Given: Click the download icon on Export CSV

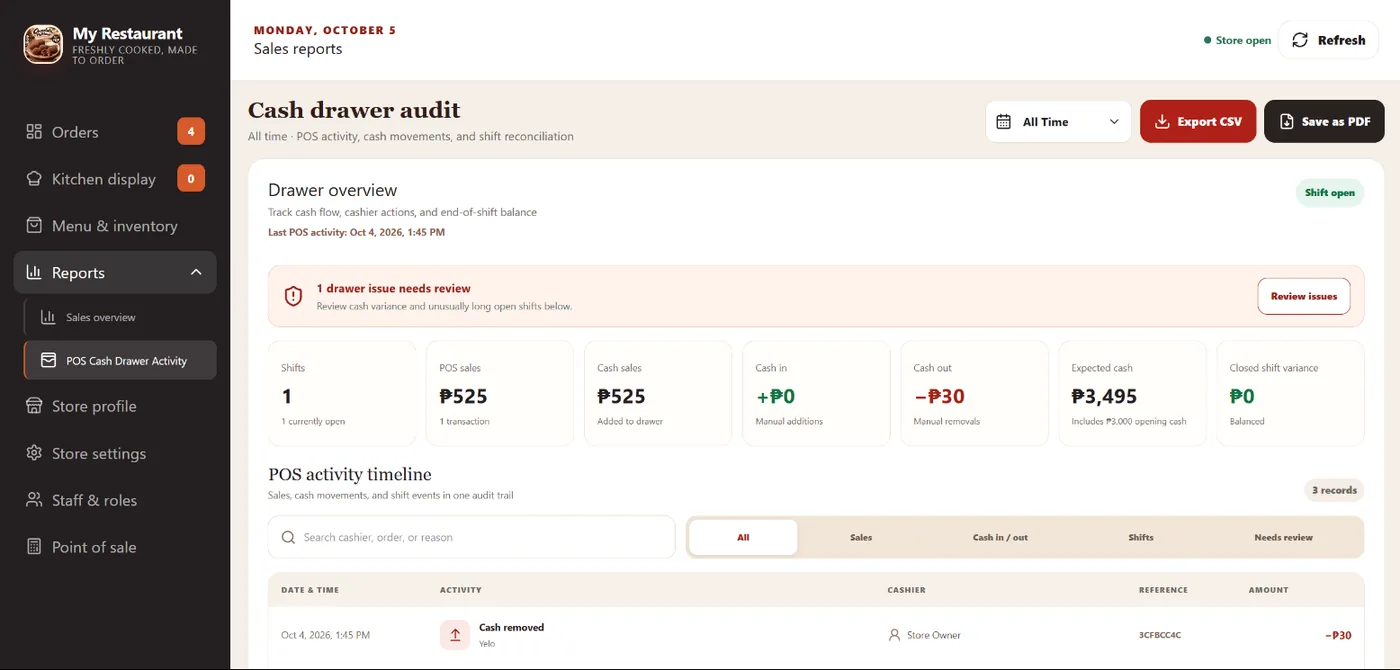Looking at the screenshot, I should (x=1162, y=122).
